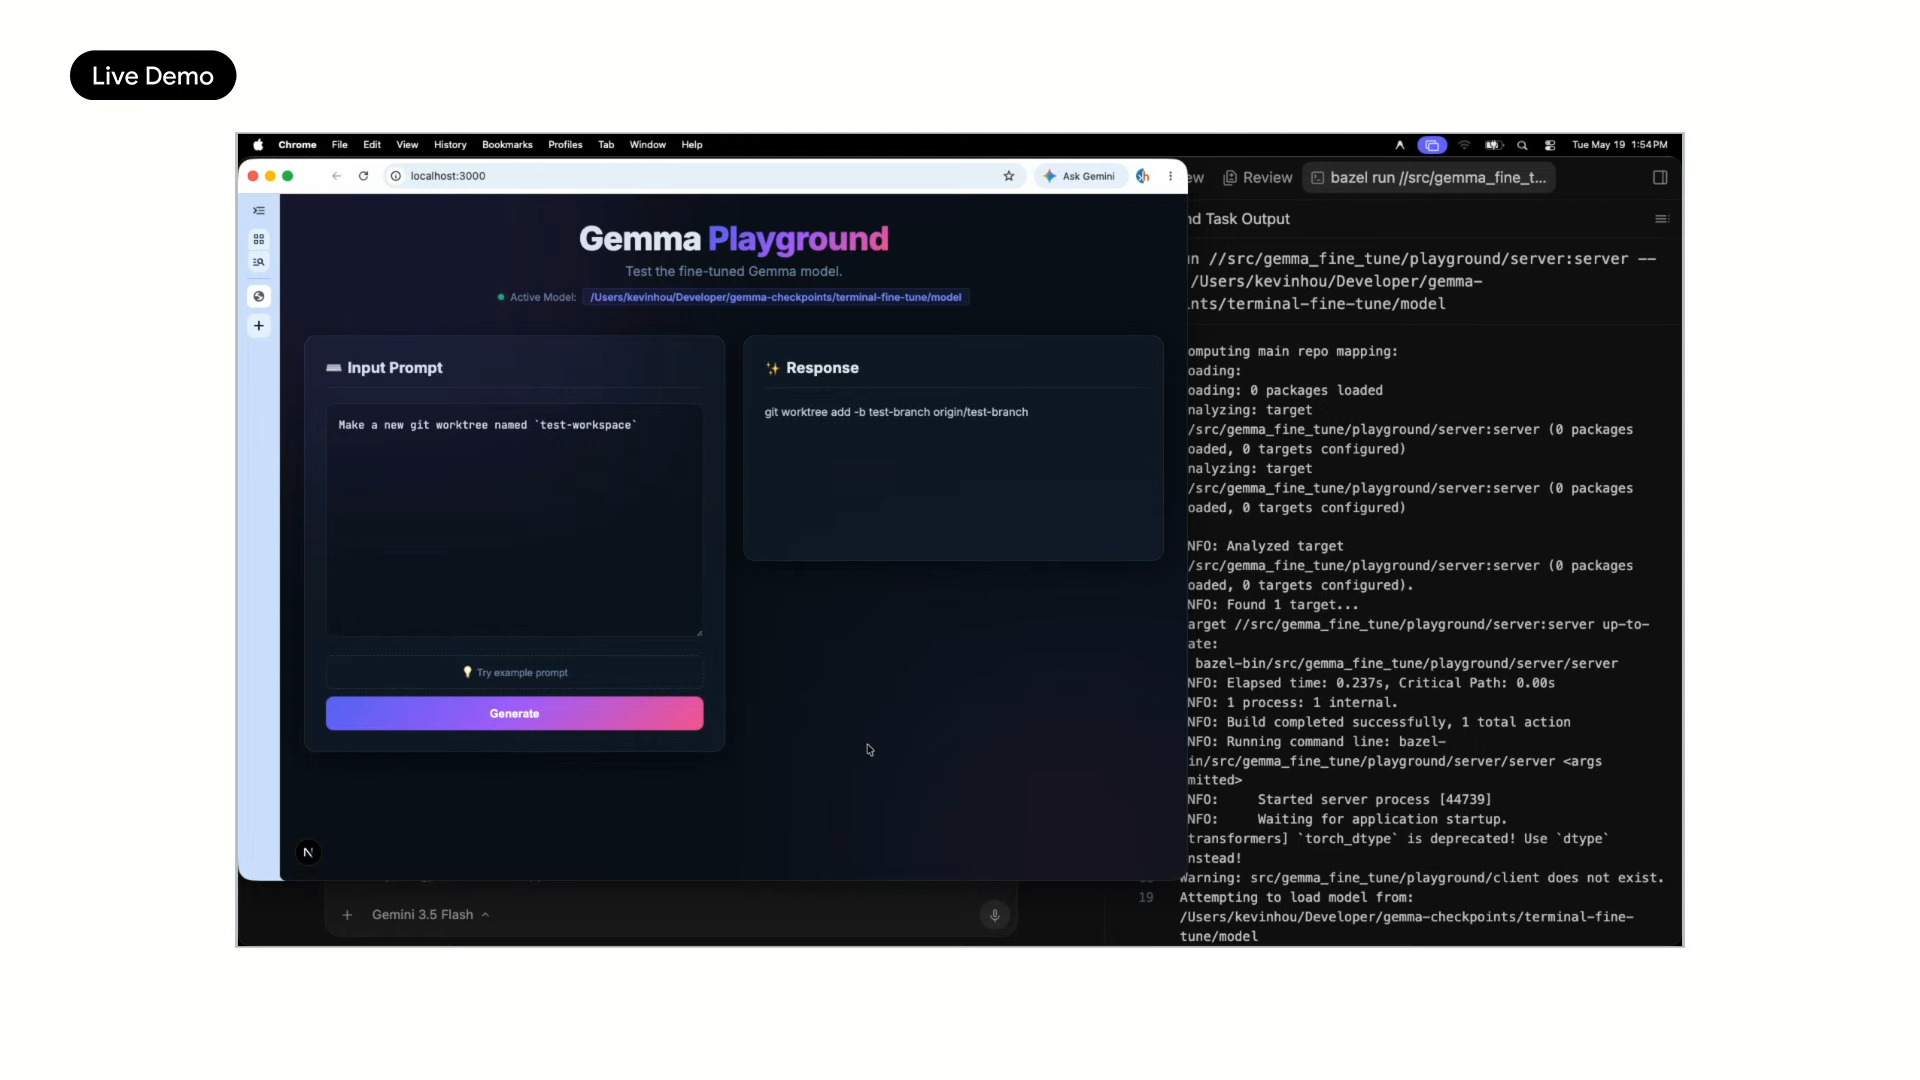Viewport: 1920px width, 1080px height.
Task: Open a new tab with plus
Action: [x=259, y=326]
